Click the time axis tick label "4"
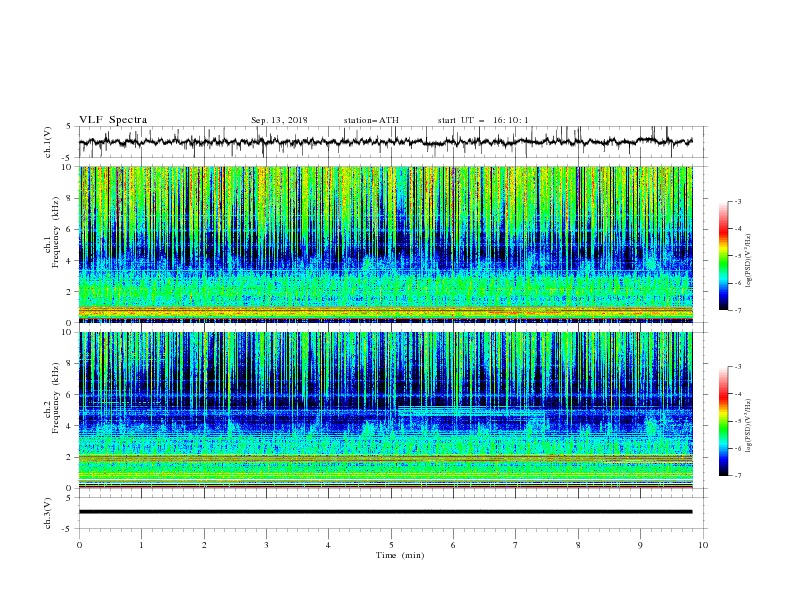Viewport: 792px width, 612px height. tap(328, 545)
